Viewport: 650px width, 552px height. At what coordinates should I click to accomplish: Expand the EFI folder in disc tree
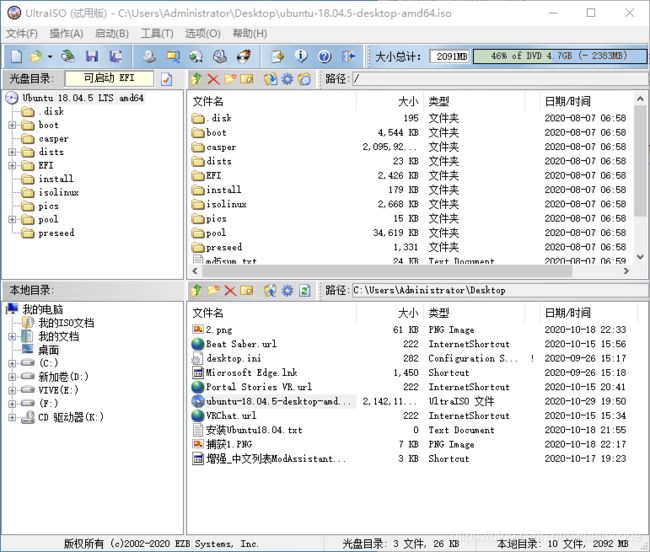click(12, 166)
